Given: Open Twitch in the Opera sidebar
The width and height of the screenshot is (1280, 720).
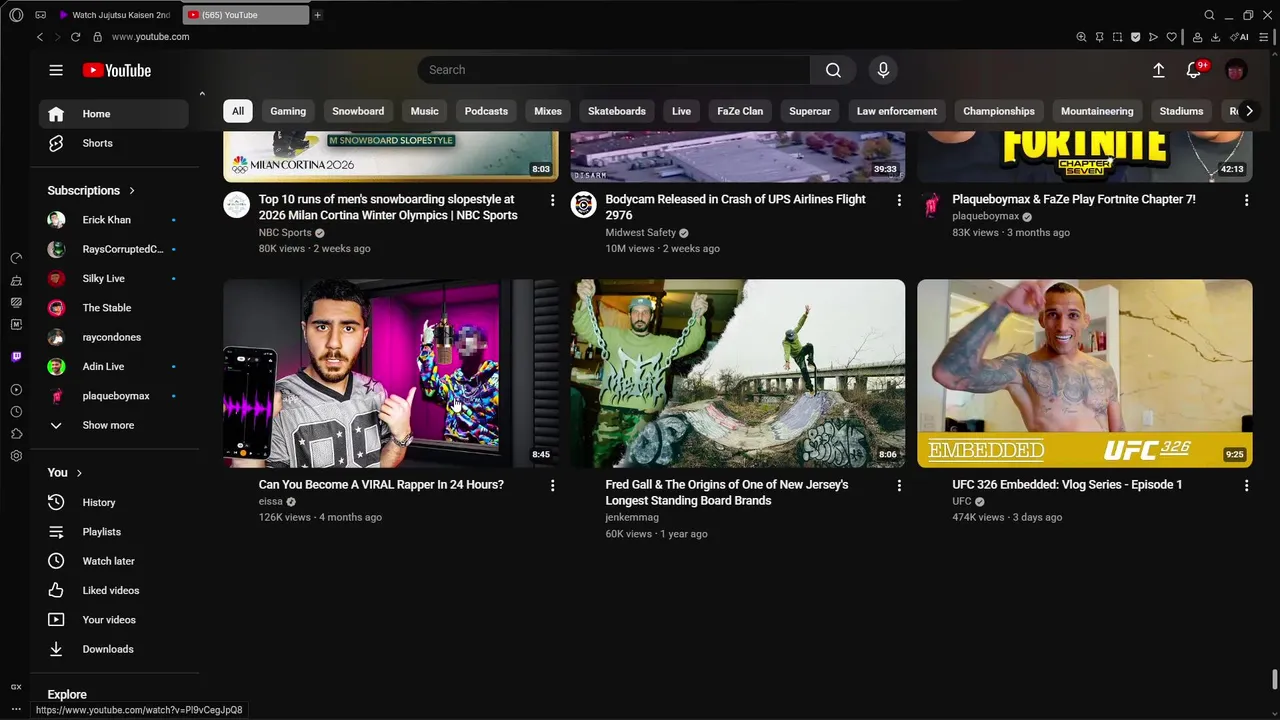Looking at the screenshot, I should tap(16, 357).
